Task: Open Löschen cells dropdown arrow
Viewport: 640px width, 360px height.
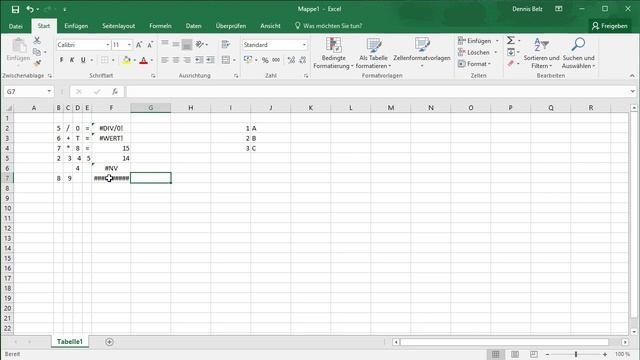Action: tap(496, 52)
